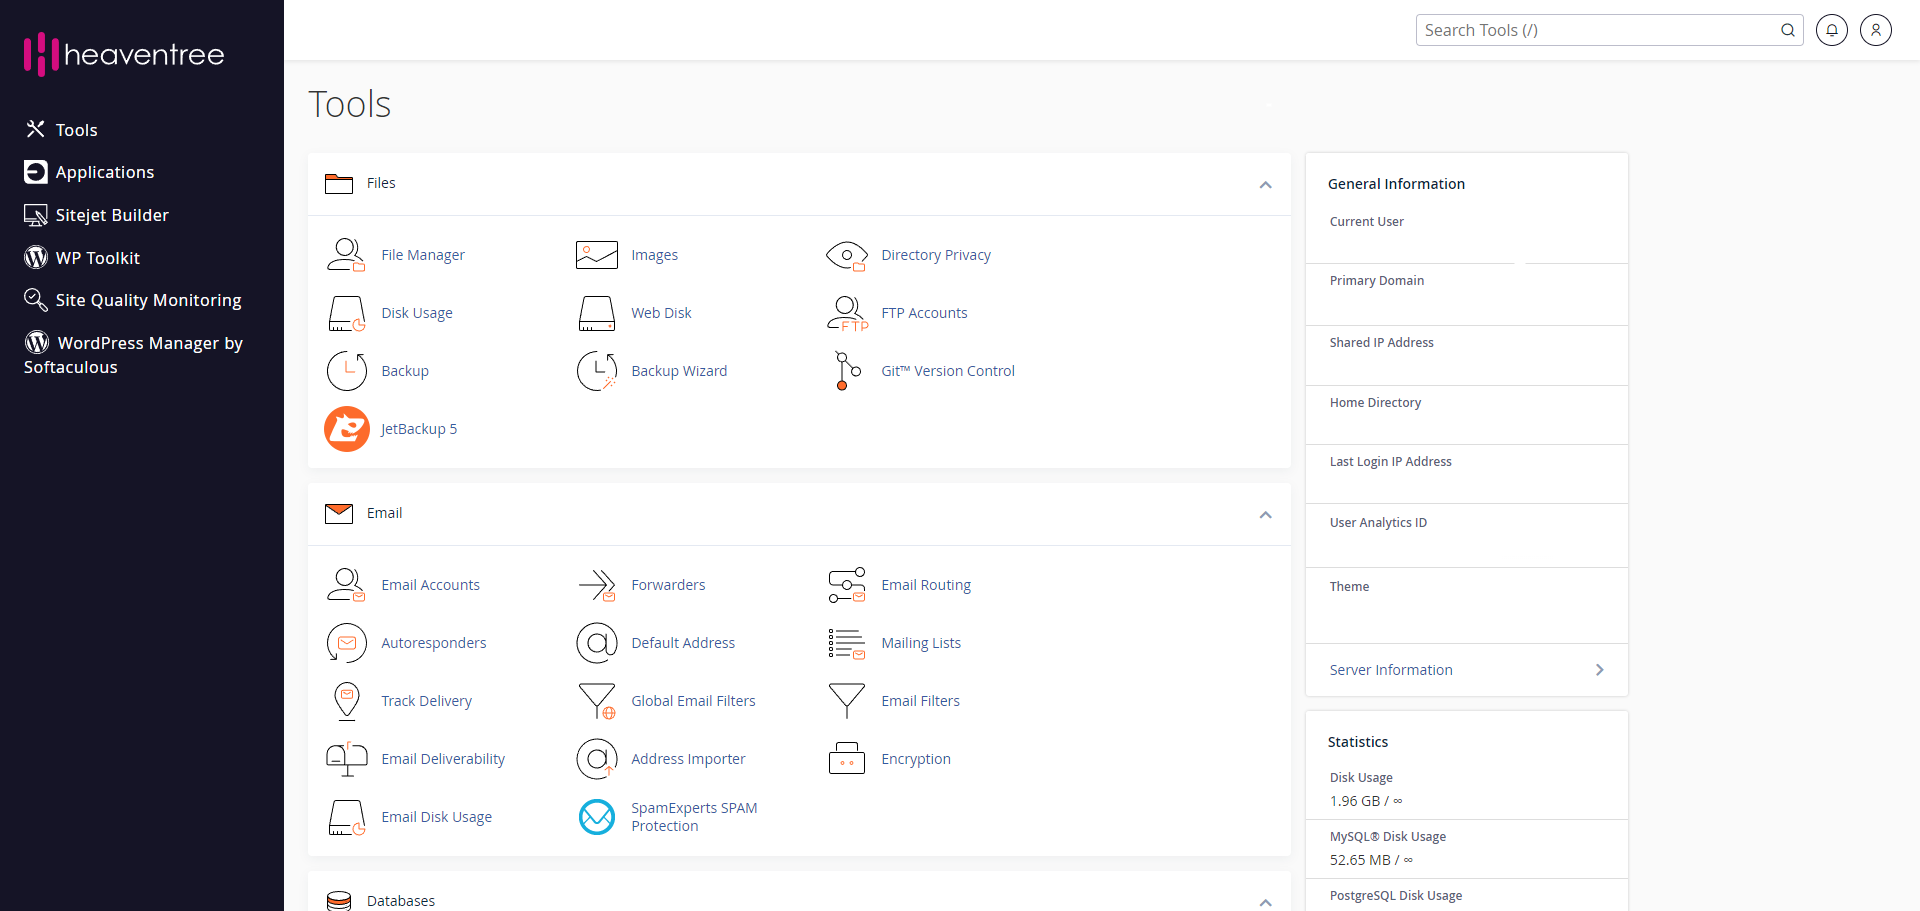Viewport: 1920px width, 911px height.
Task: Open notifications bell icon
Action: (1831, 30)
